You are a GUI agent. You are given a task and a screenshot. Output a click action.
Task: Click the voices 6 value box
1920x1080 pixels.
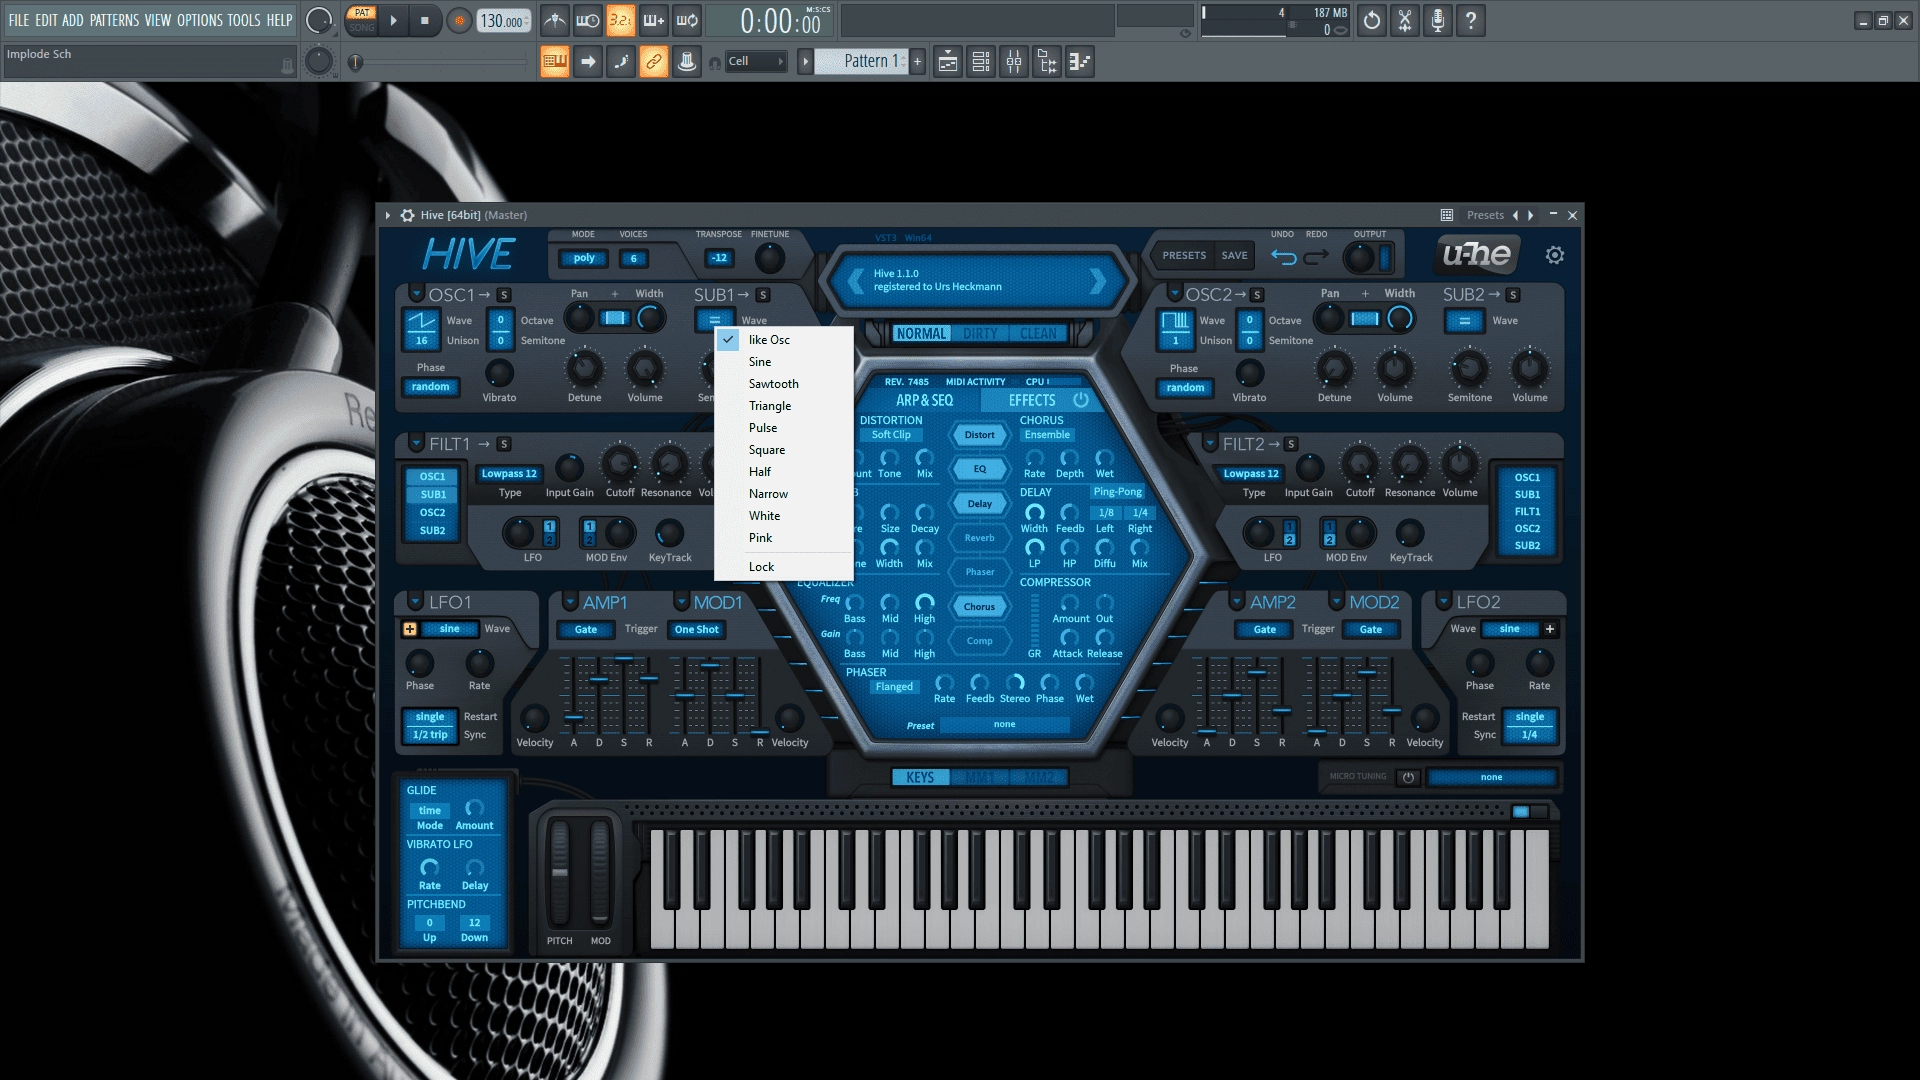pos(633,258)
